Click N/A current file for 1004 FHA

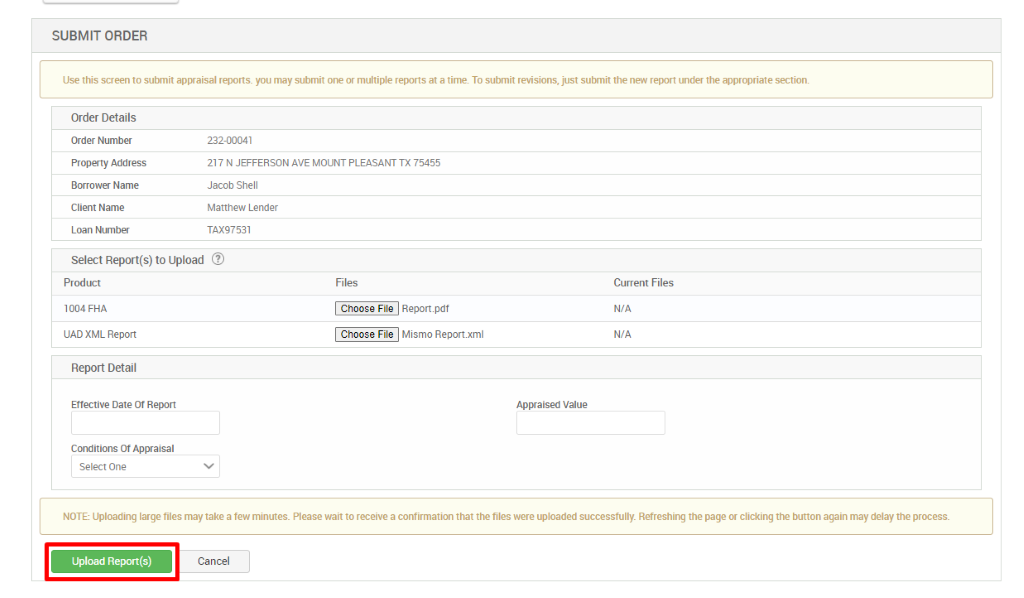622,308
